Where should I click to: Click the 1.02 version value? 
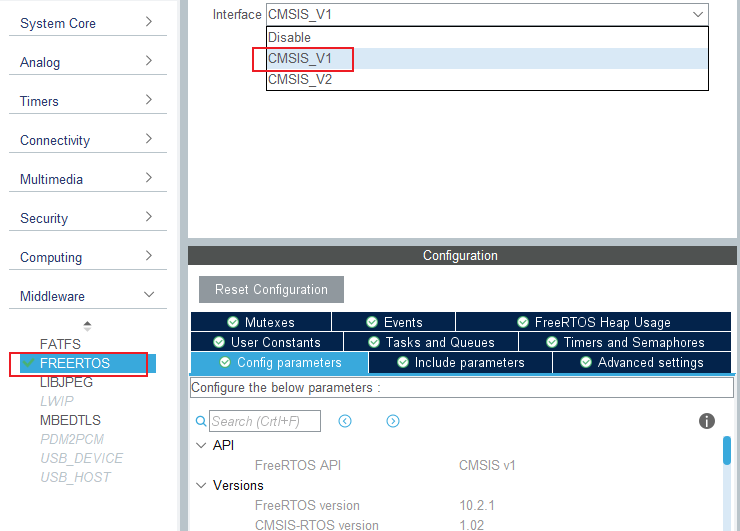click(471, 525)
